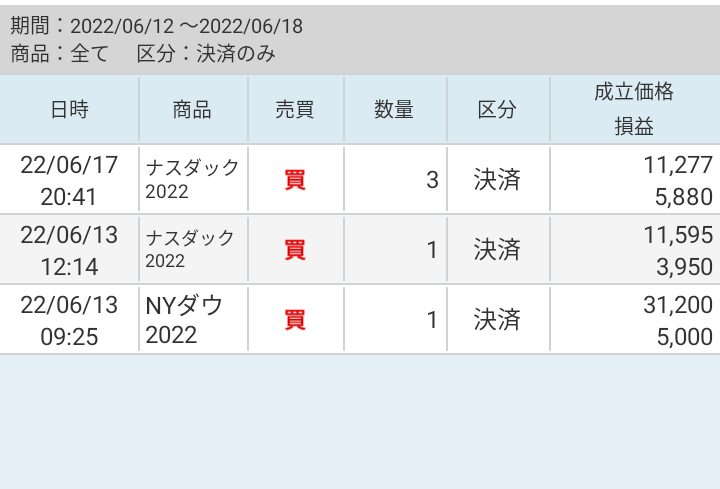Click the 区分:決済のみ filter text

point(206,54)
